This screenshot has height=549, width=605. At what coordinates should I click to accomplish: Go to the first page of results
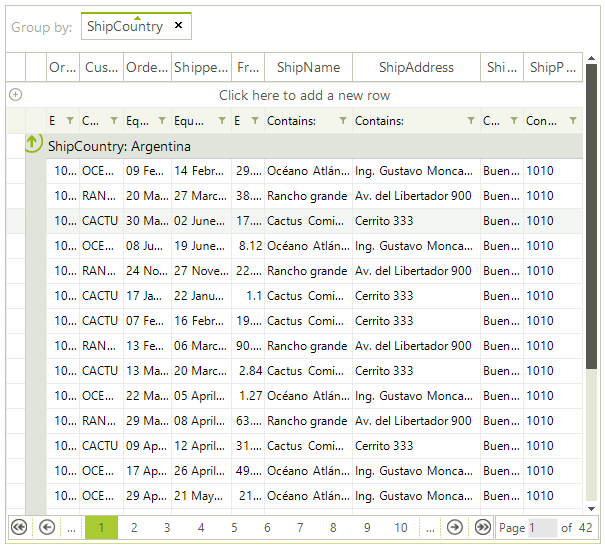pos(18,527)
